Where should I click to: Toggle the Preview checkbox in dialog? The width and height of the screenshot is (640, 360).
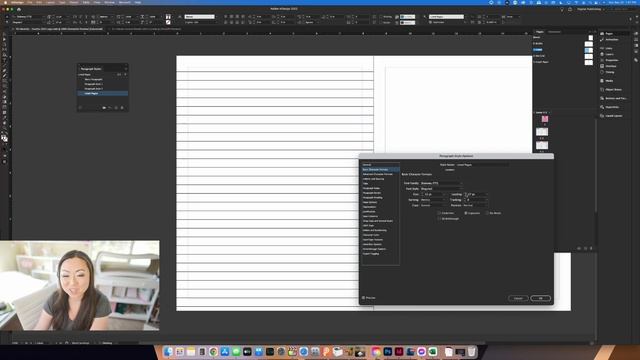[x=363, y=298]
